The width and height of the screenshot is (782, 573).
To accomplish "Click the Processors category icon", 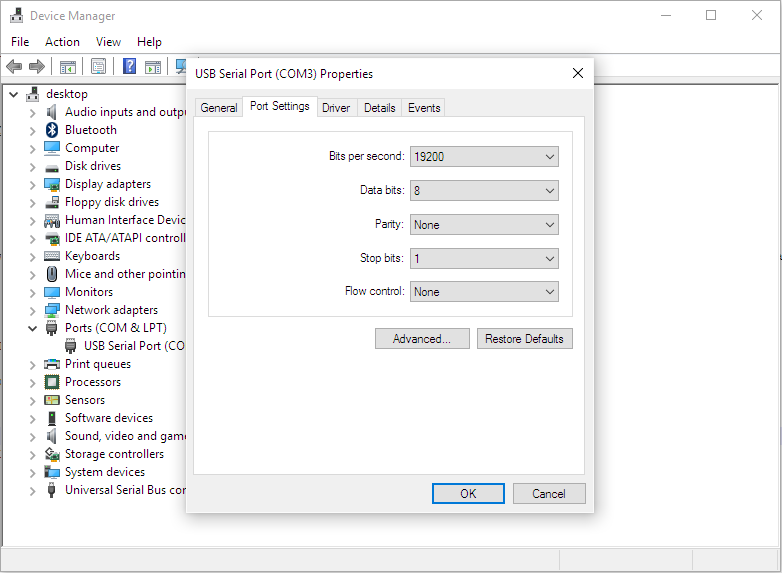I will [x=52, y=382].
